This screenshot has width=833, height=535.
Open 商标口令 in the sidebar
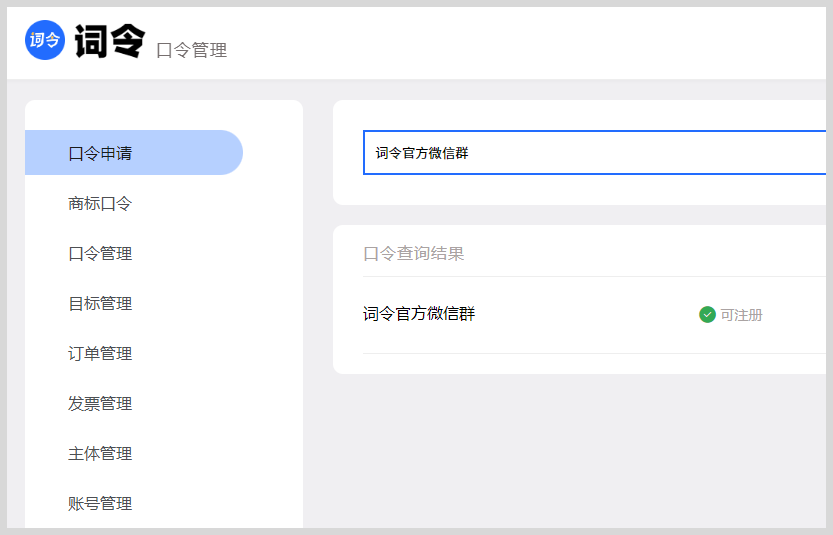[x=100, y=203]
